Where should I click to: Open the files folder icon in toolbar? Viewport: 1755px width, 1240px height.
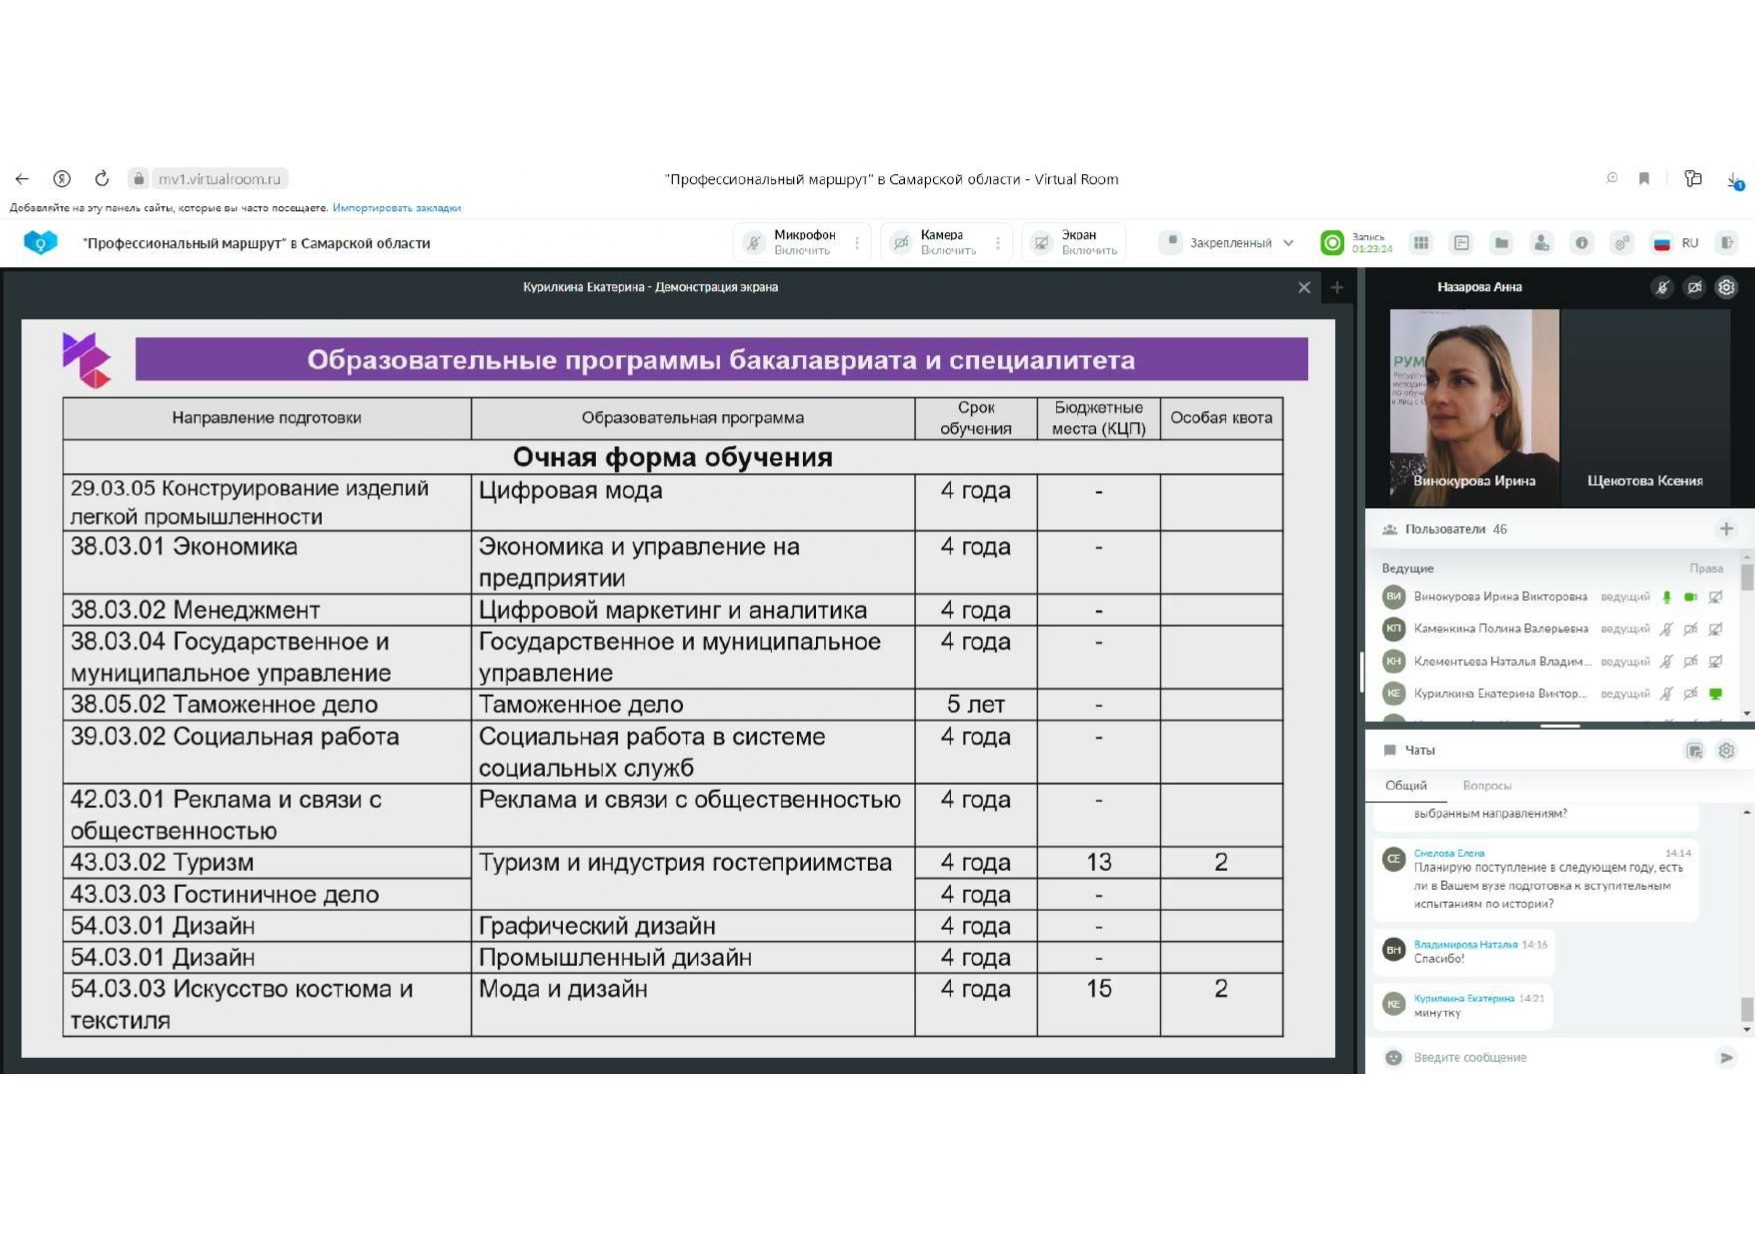(x=1501, y=243)
